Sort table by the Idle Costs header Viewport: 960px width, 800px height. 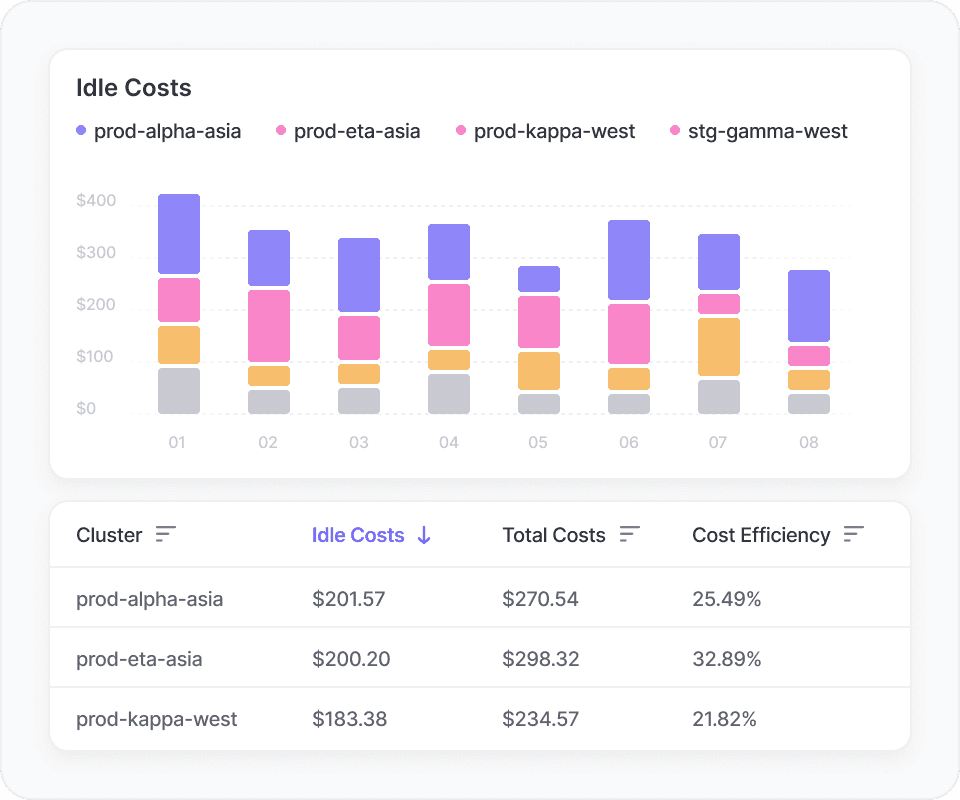tap(358, 535)
